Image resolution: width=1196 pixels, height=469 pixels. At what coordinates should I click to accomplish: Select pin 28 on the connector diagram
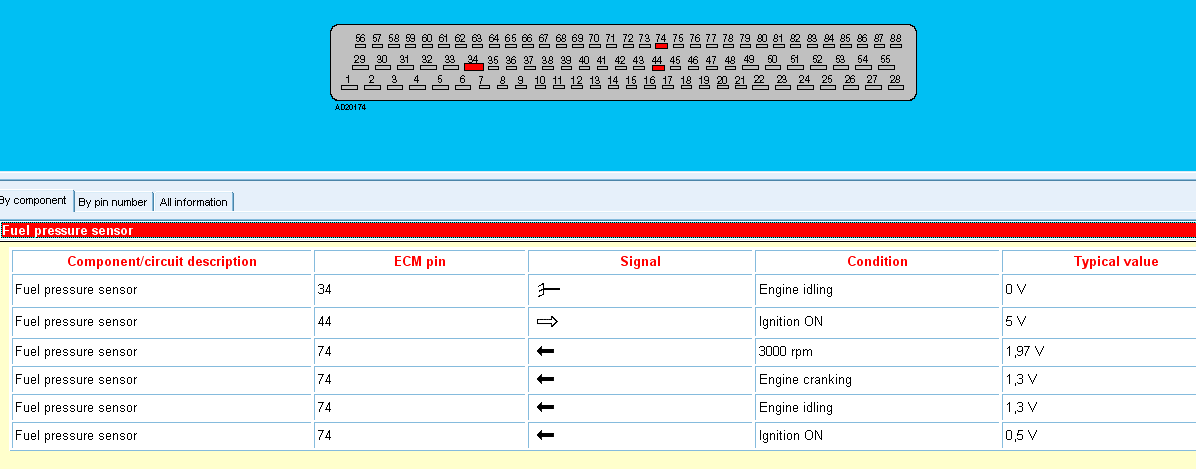coord(895,82)
